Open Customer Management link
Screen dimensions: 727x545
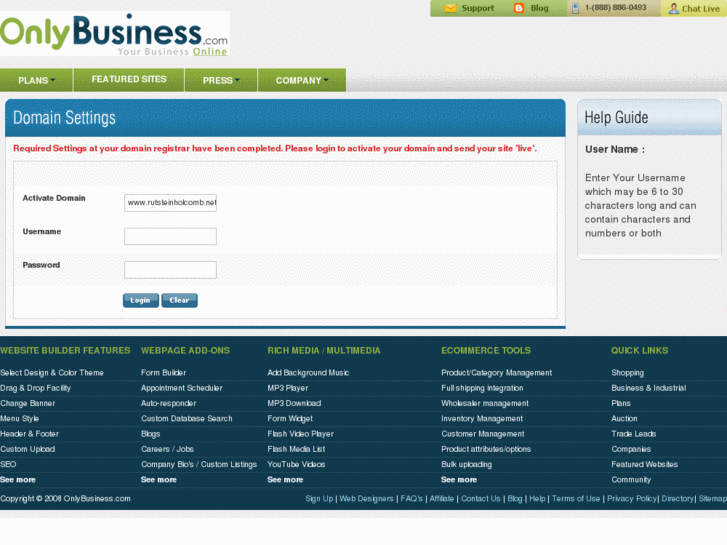pos(483,434)
